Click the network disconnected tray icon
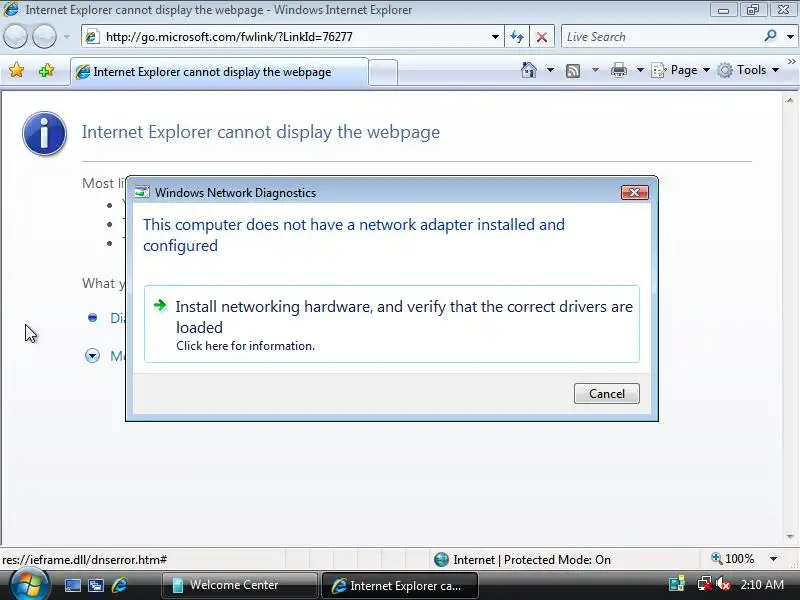 [x=705, y=584]
